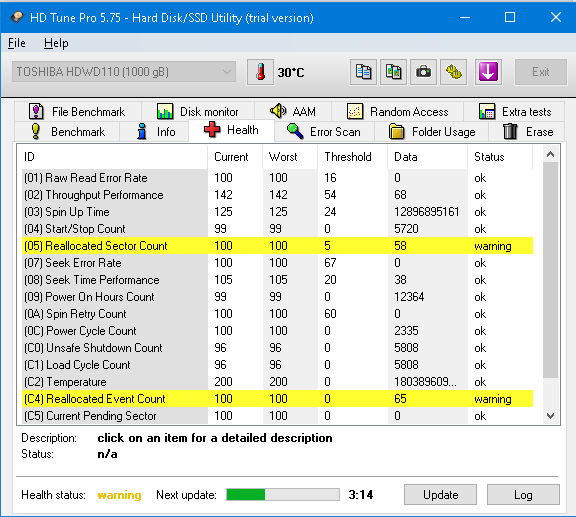Select Spin Up Time row

point(277,212)
